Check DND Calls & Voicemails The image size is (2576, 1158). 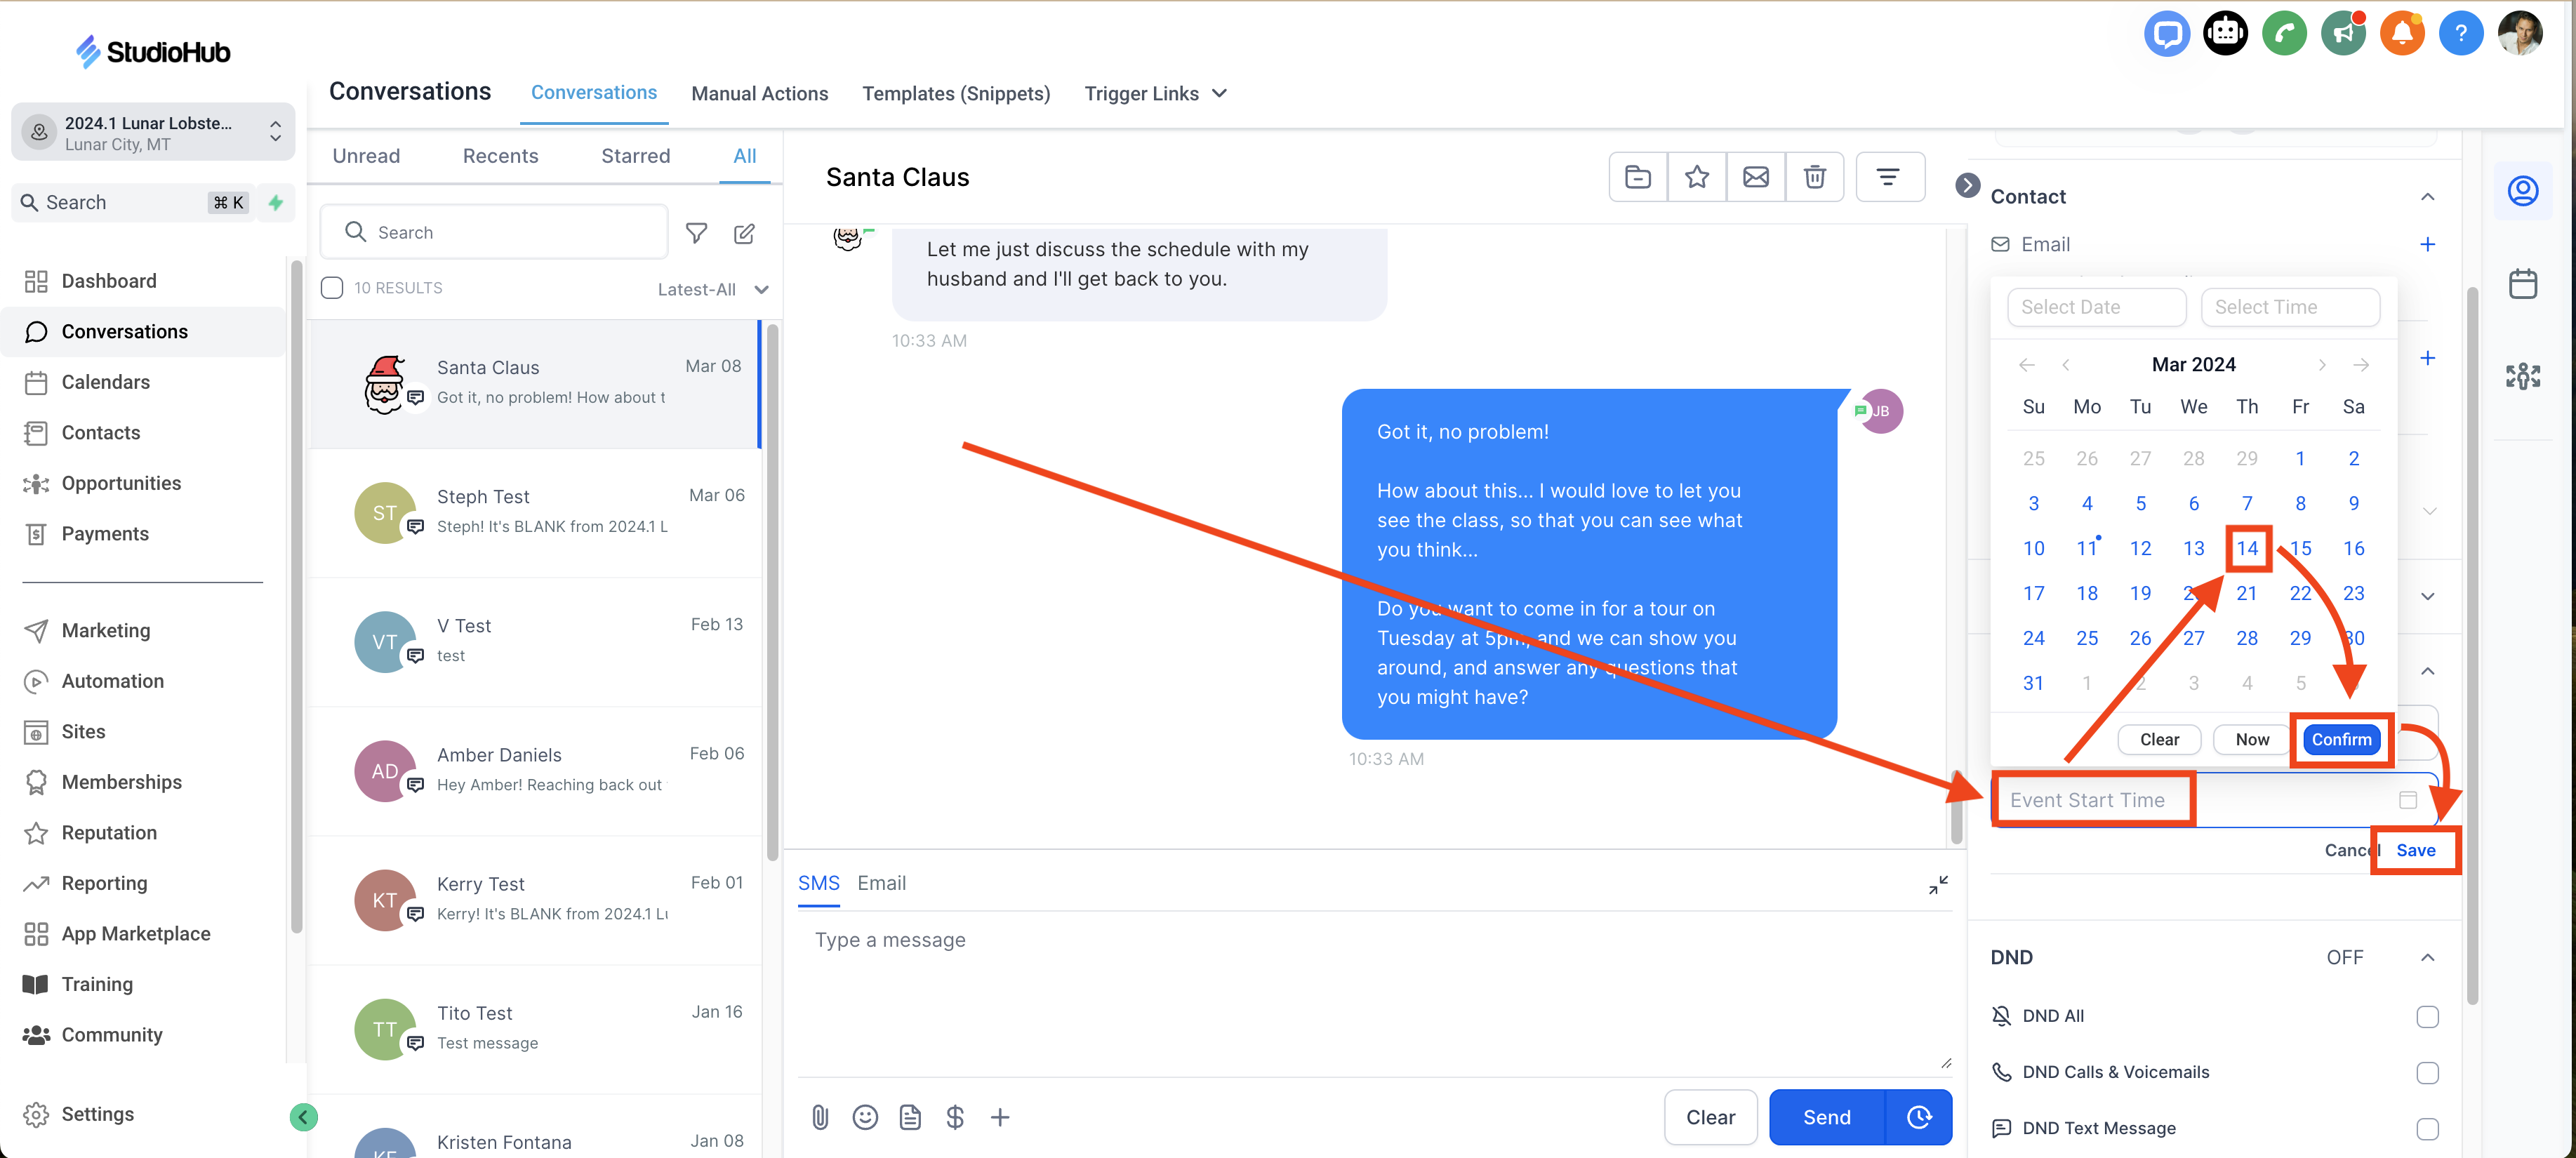pyautogui.click(x=2427, y=1073)
